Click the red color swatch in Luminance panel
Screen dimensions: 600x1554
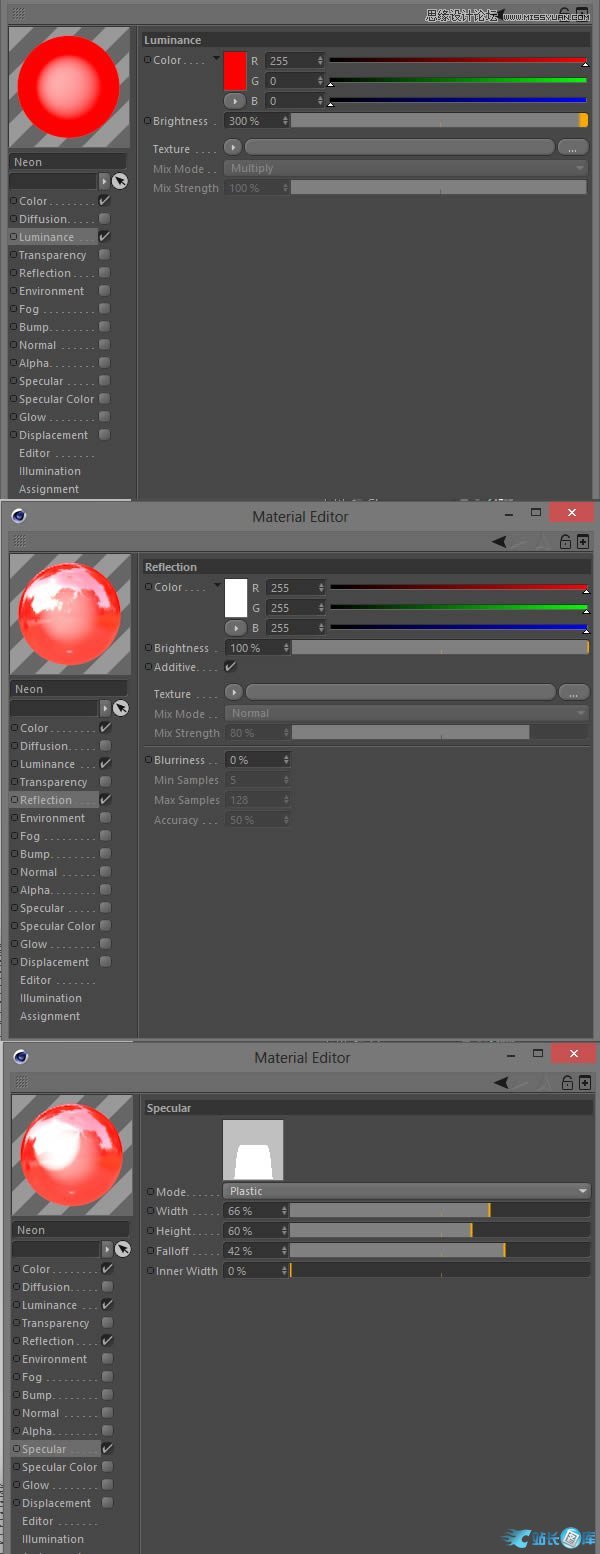coord(235,71)
